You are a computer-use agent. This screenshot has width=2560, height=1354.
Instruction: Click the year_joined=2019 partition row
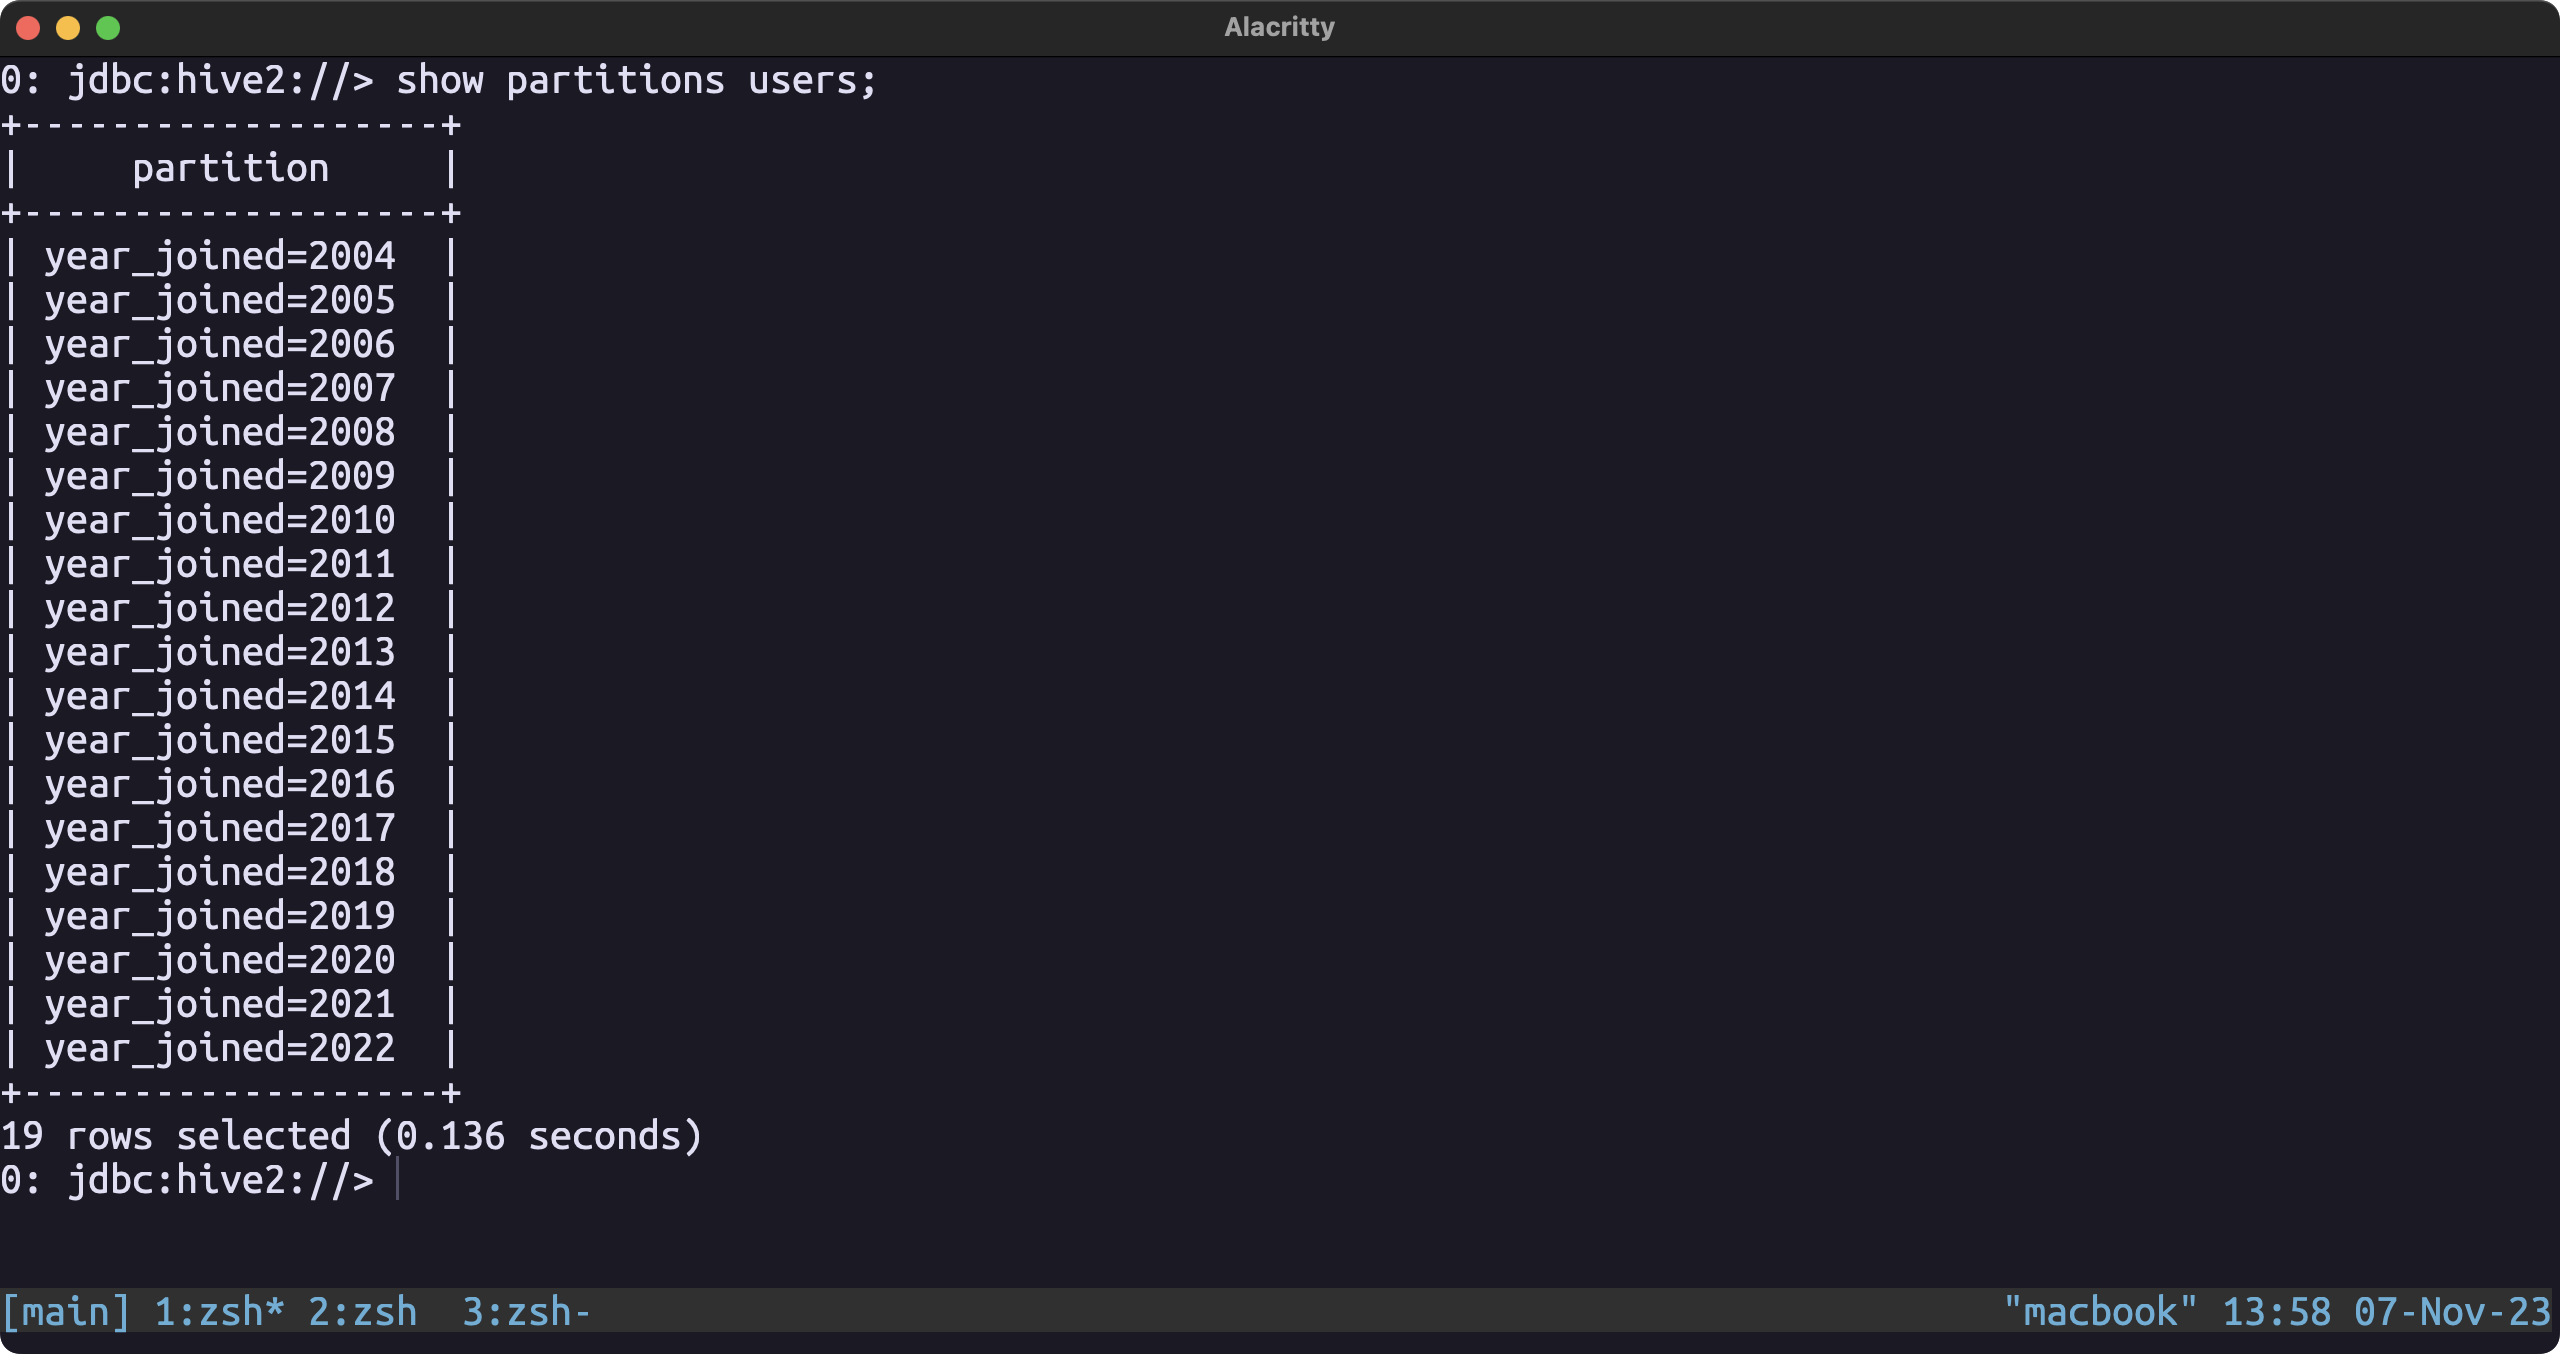point(220,917)
